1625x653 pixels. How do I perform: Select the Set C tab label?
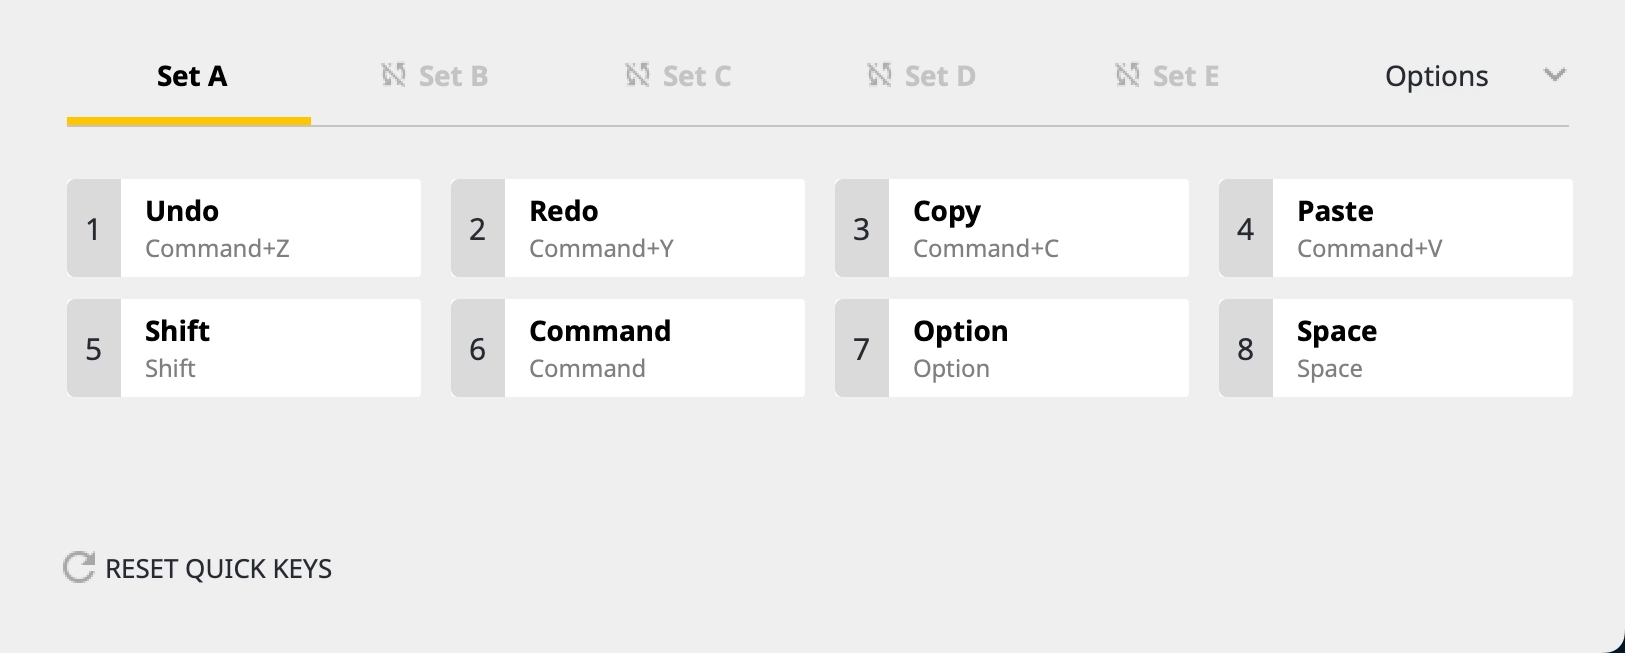click(697, 76)
